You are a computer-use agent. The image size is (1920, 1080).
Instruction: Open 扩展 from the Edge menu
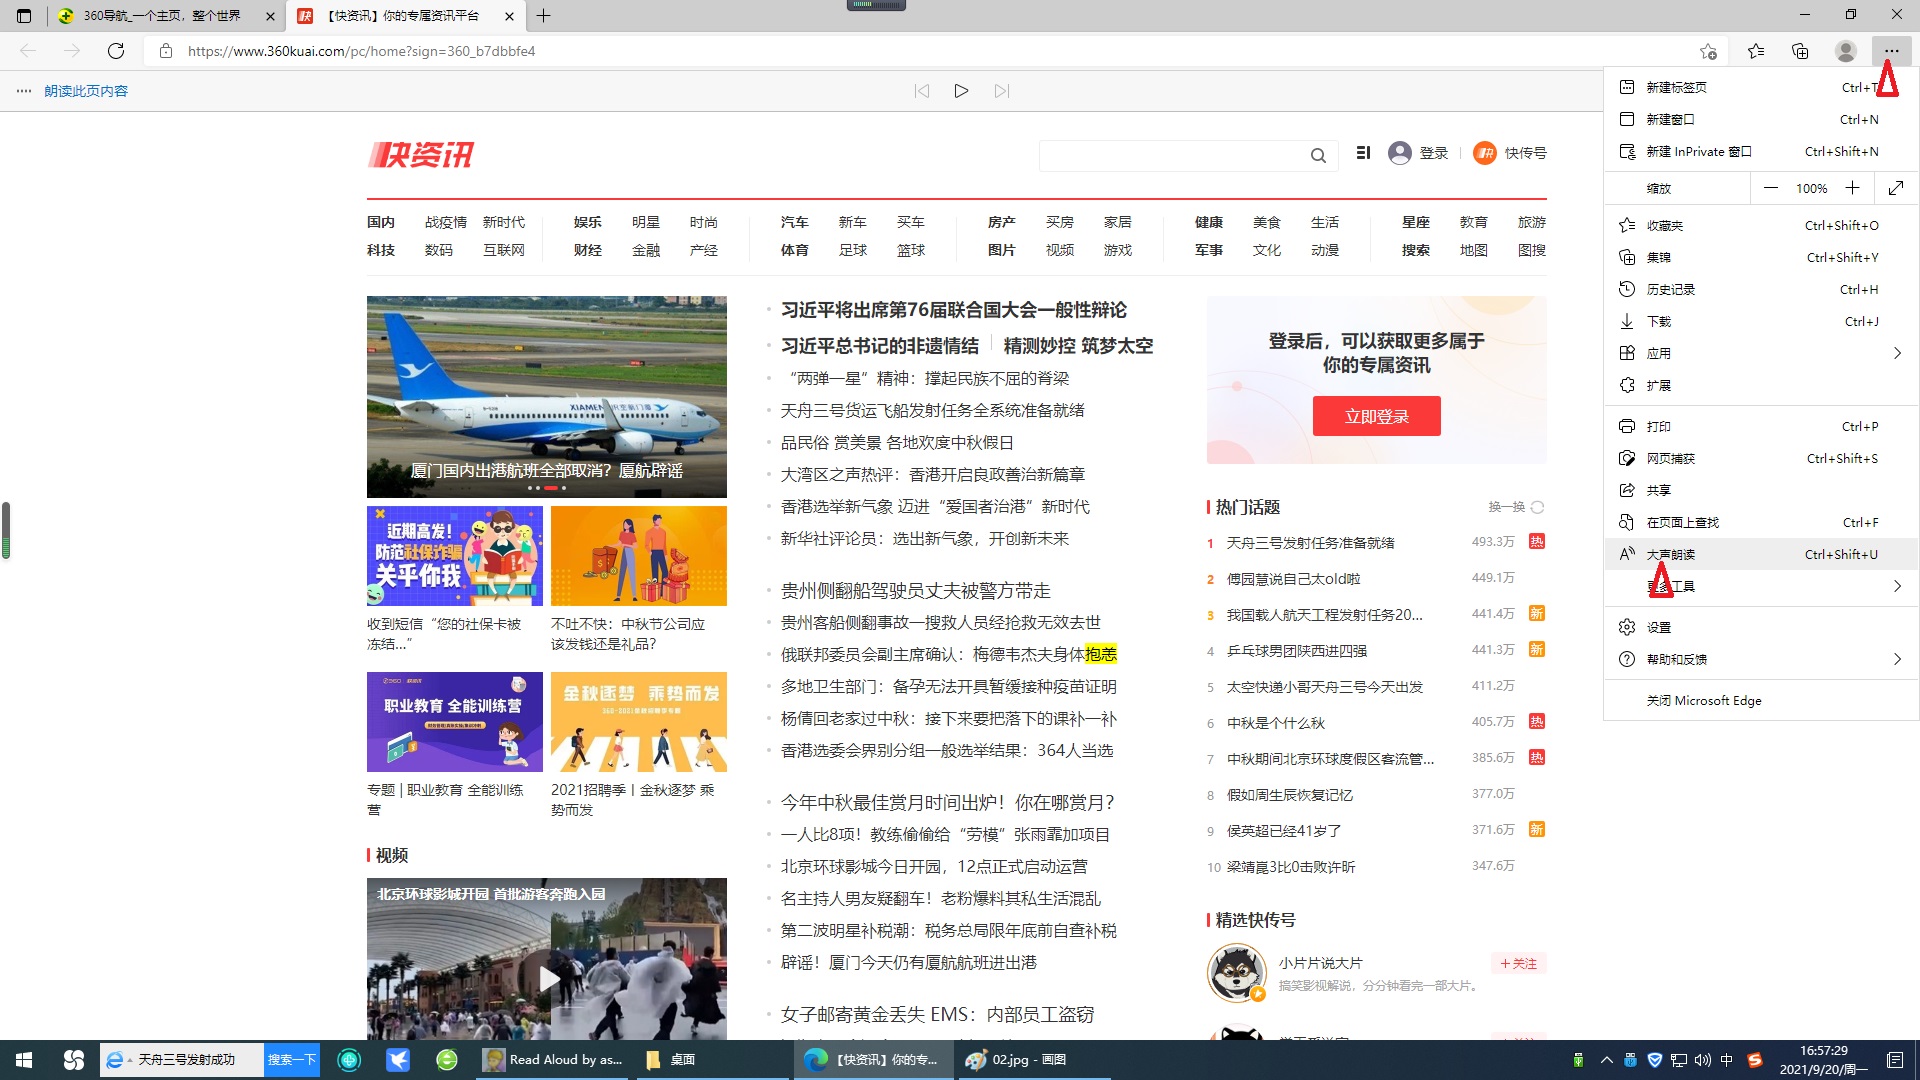pyautogui.click(x=1760, y=385)
